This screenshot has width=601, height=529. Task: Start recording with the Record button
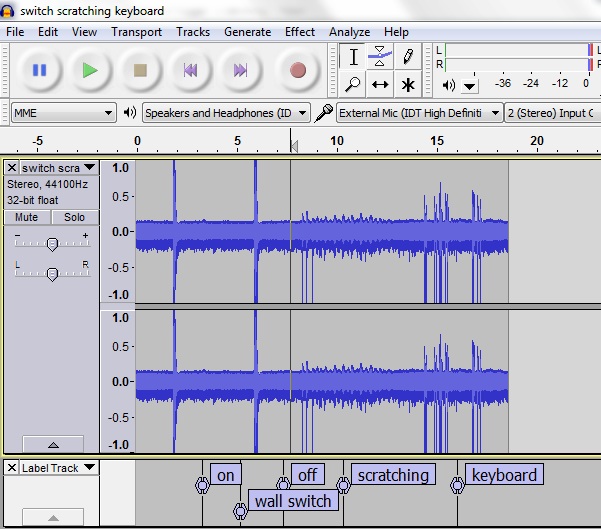click(x=297, y=70)
